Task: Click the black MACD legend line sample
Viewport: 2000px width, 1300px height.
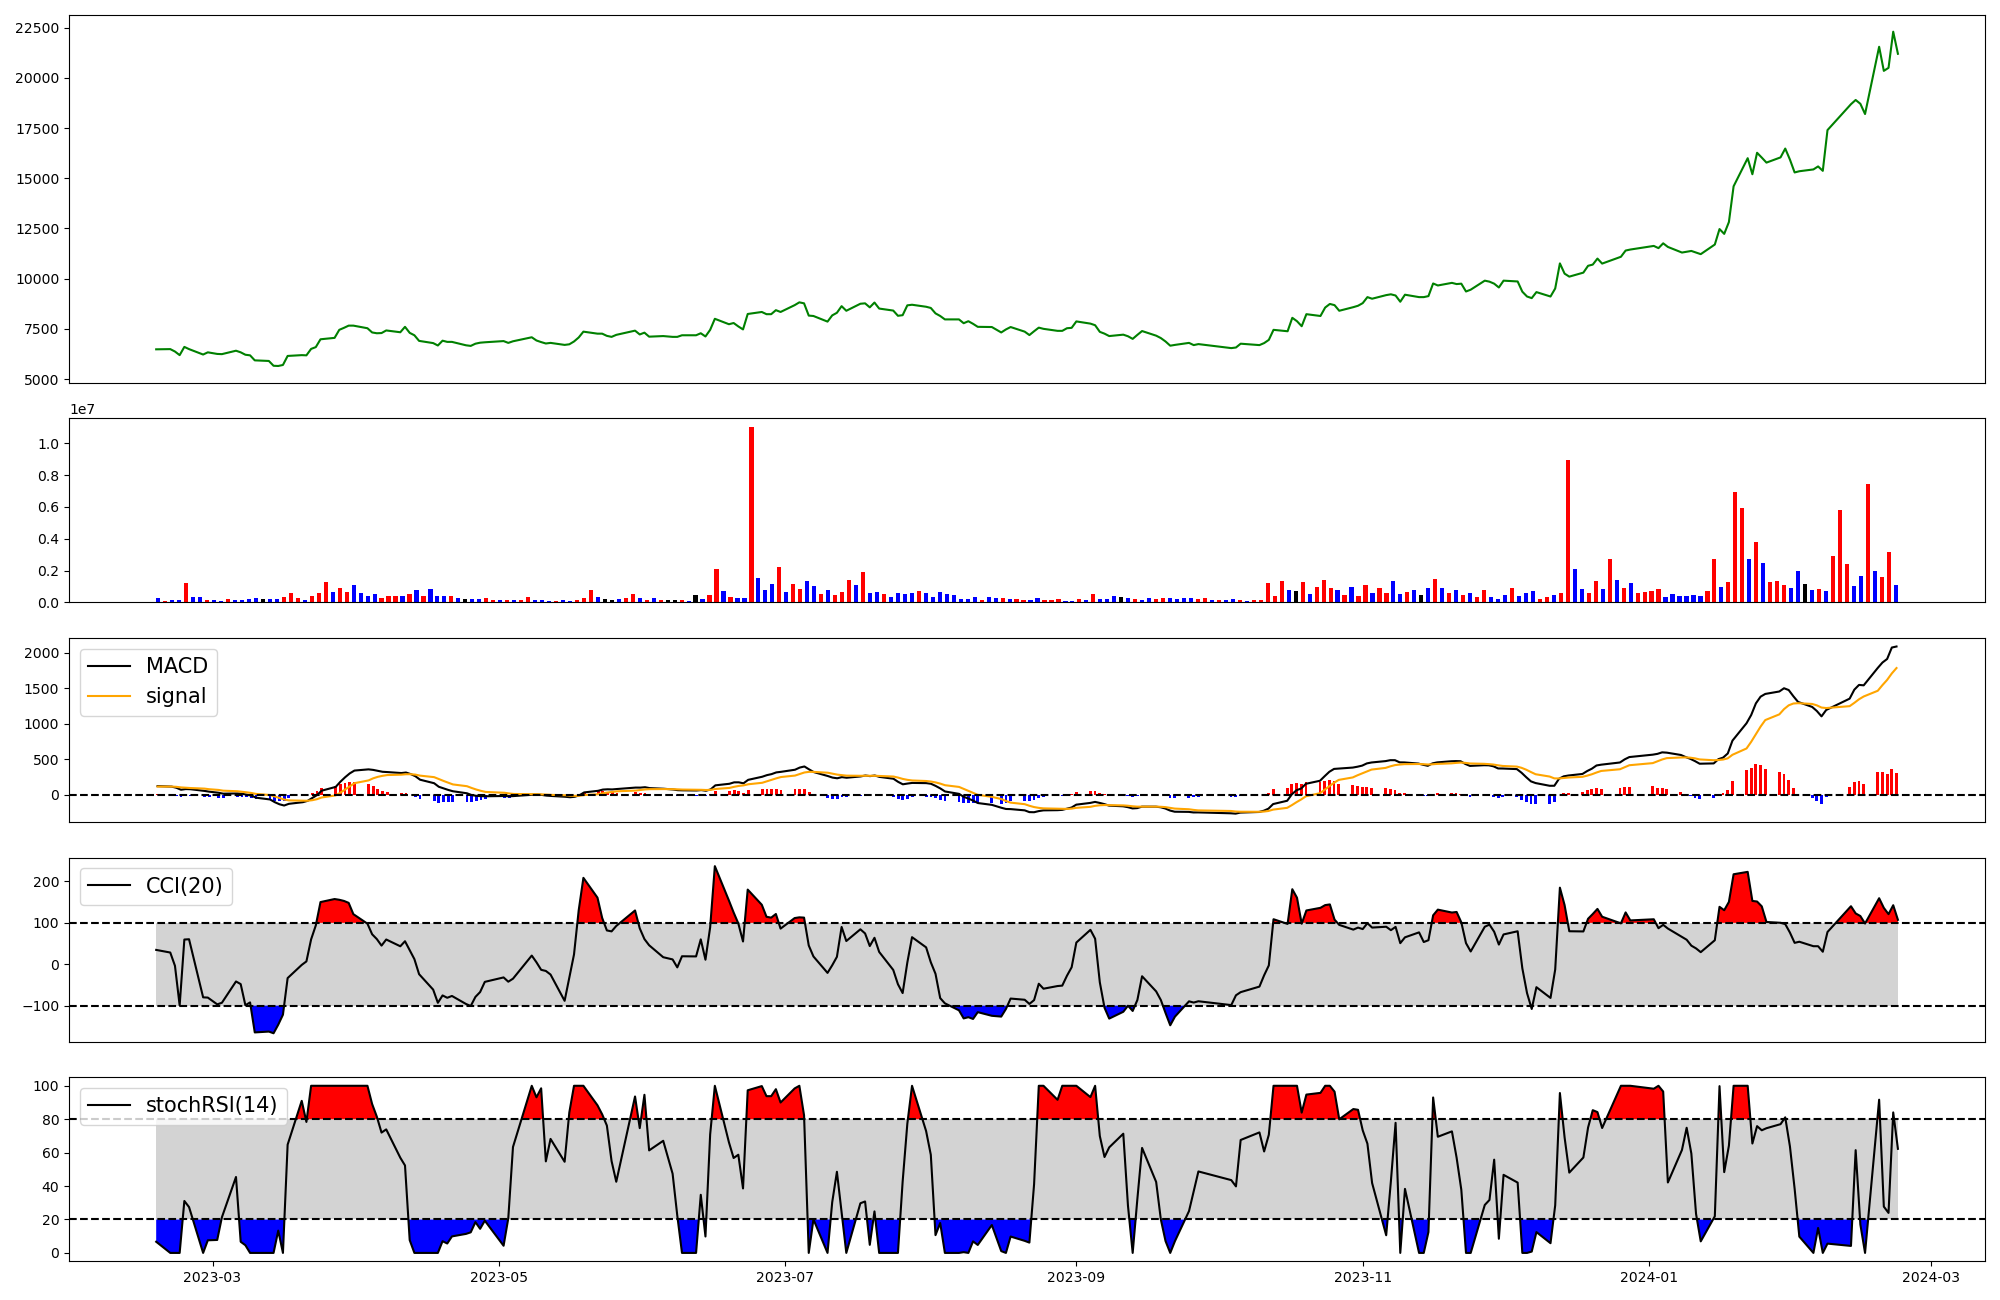Action: pos(109,666)
